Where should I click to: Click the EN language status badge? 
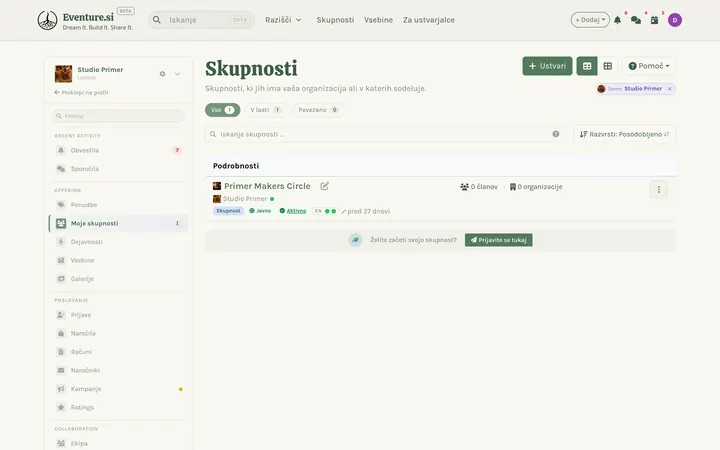pyautogui.click(x=324, y=211)
